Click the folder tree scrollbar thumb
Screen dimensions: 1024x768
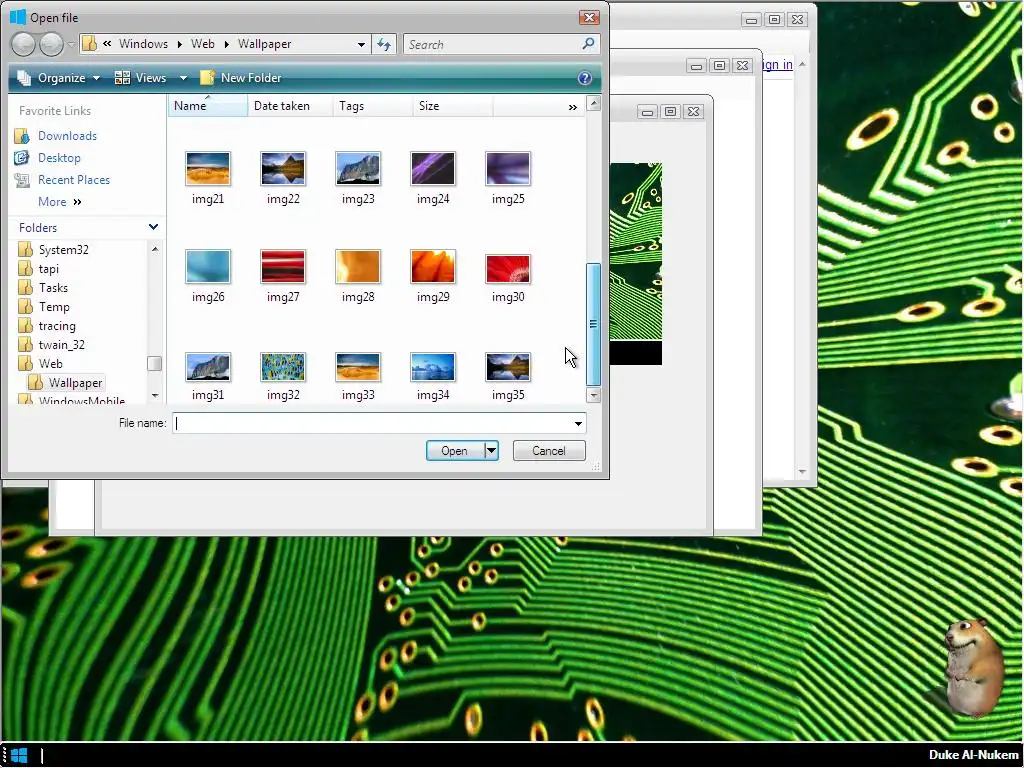(x=154, y=363)
